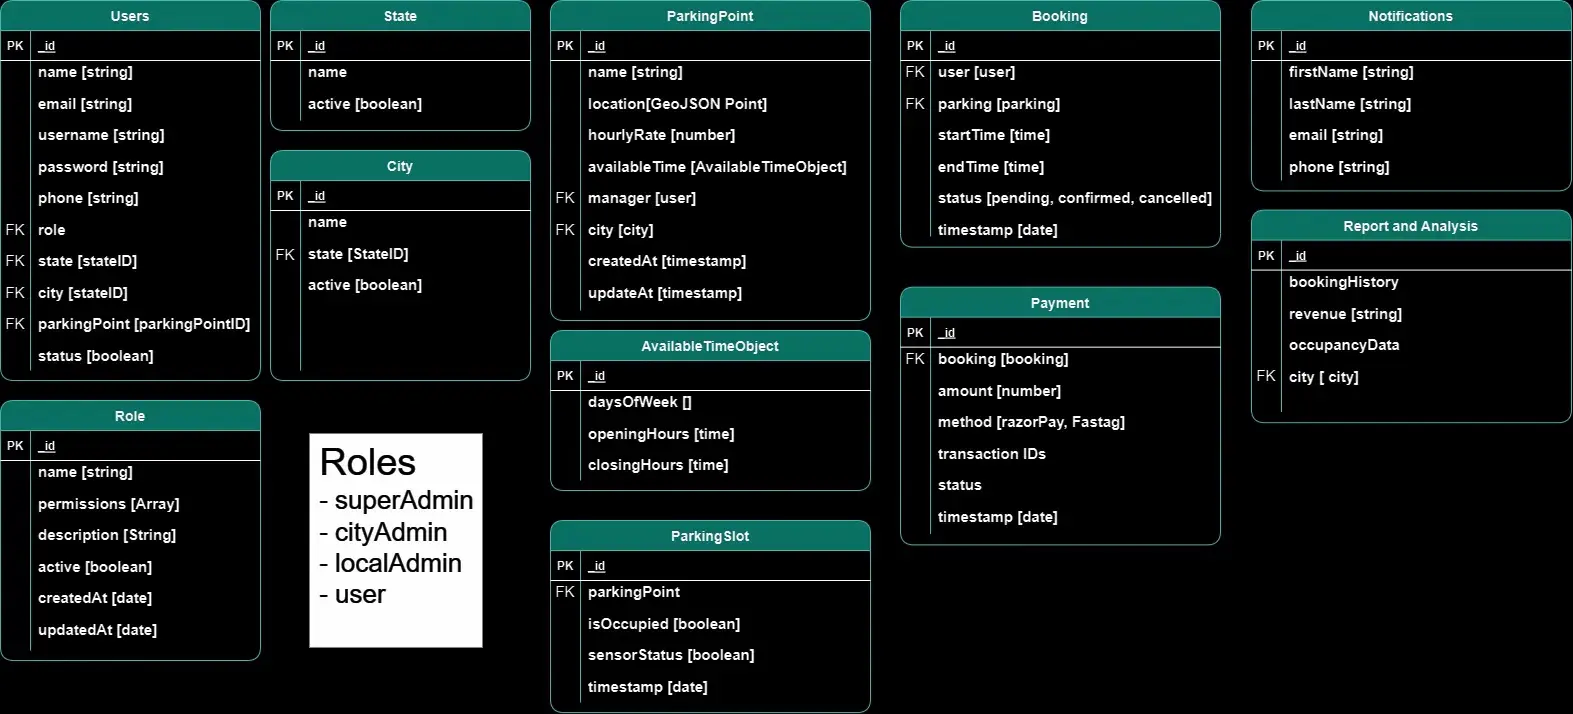Select the daysOfWeek [] field
This screenshot has width=1573, height=714.
coord(640,402)
